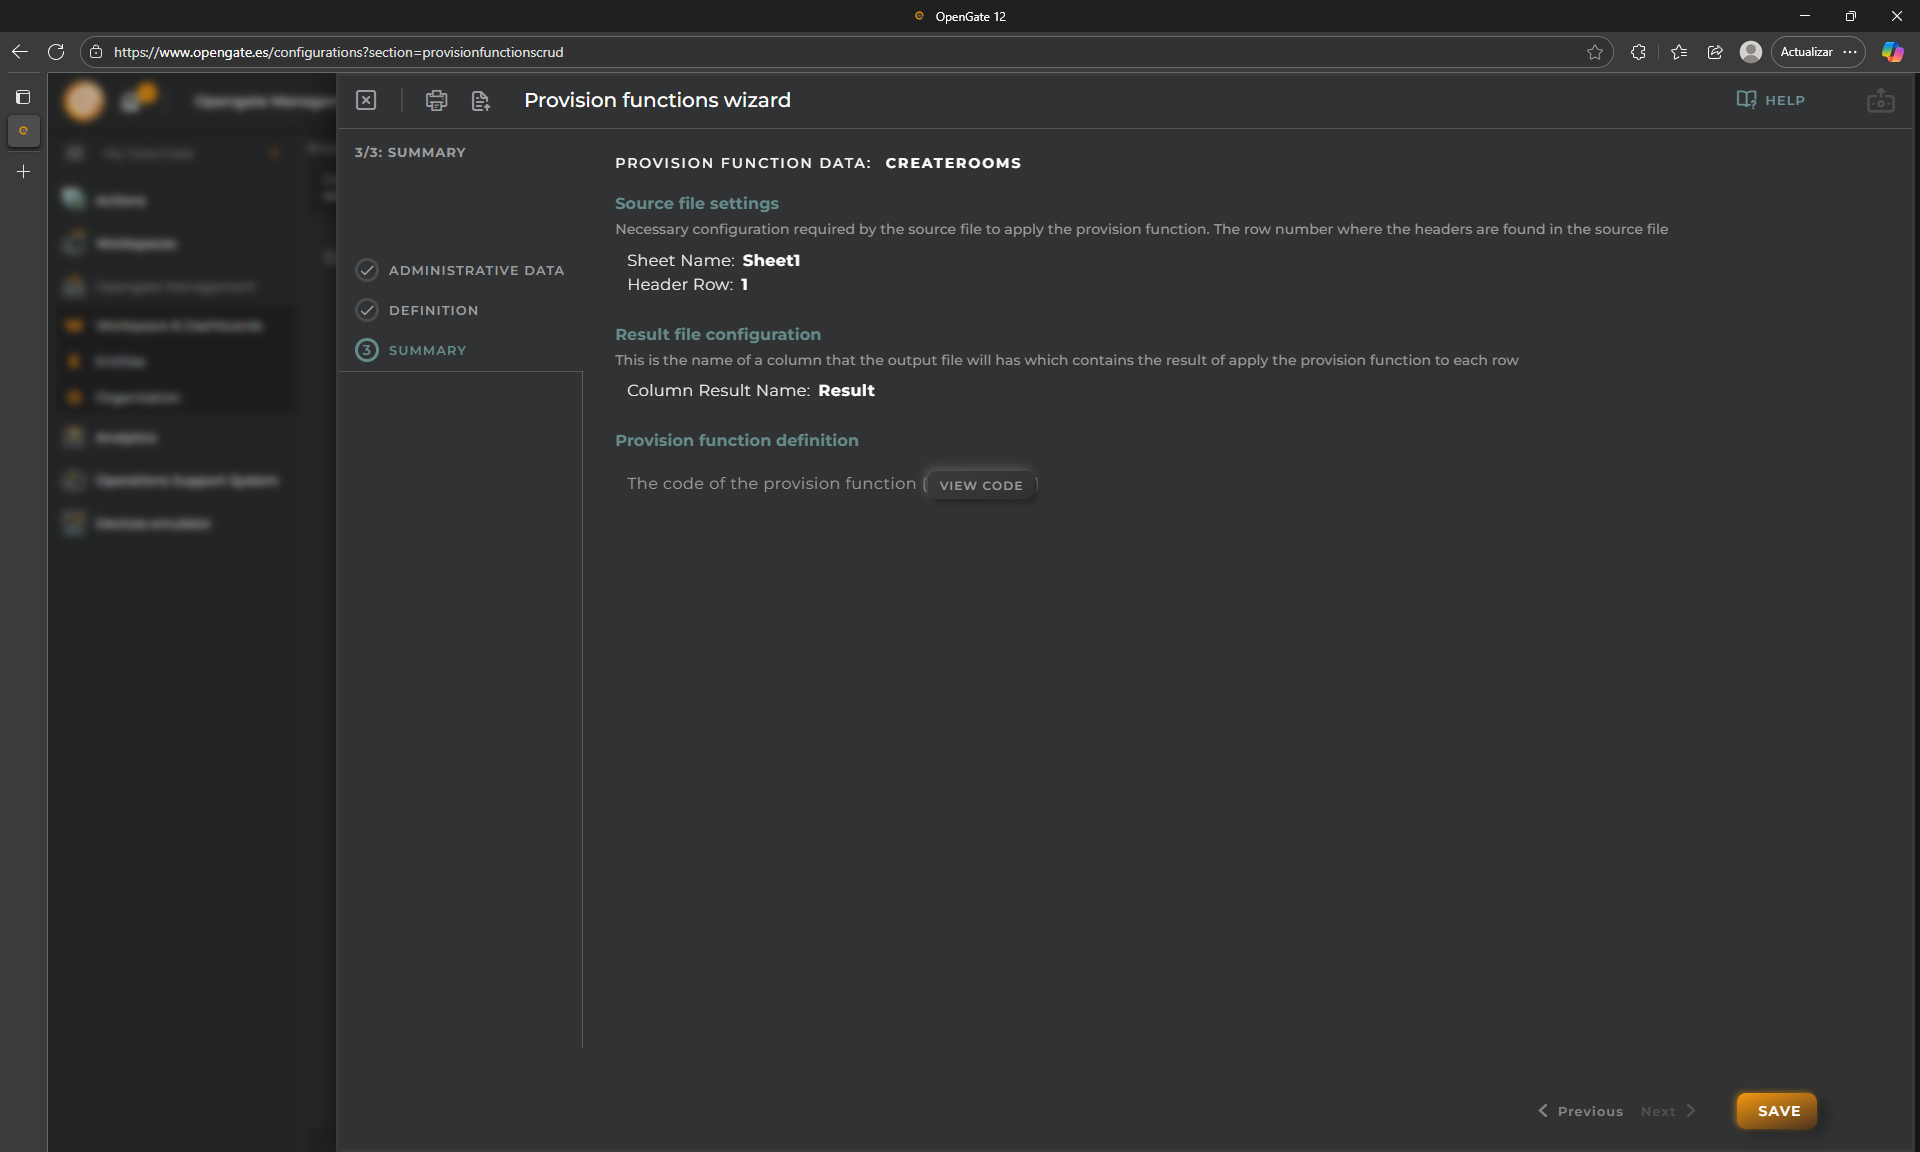The image size is (1920, 1152).
Task: Click the export document icon beside the printer
Action: coord(480,100)
